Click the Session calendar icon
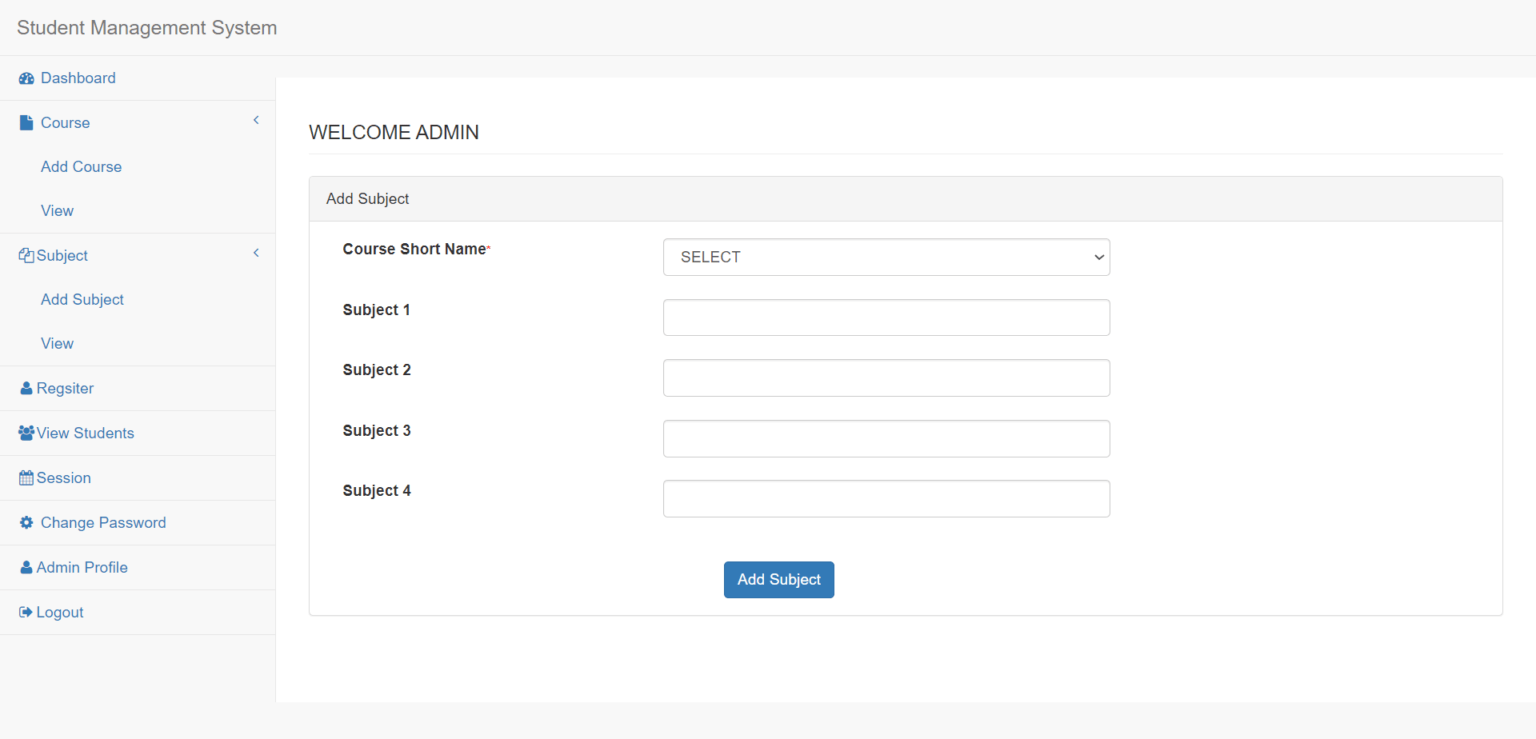The image size is (1536, 739). pyautogui.click(x=25, y=478)
